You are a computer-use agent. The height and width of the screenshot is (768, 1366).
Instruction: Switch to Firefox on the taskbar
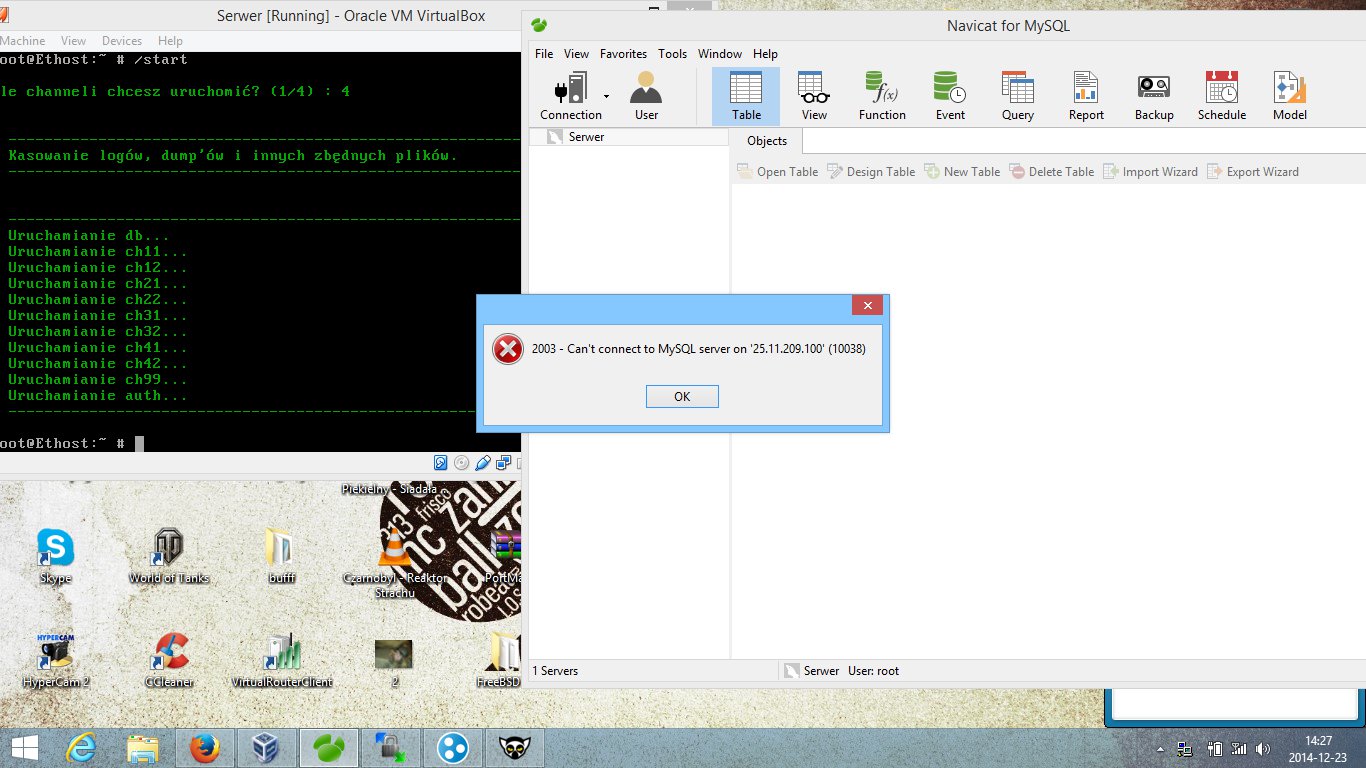205,748
